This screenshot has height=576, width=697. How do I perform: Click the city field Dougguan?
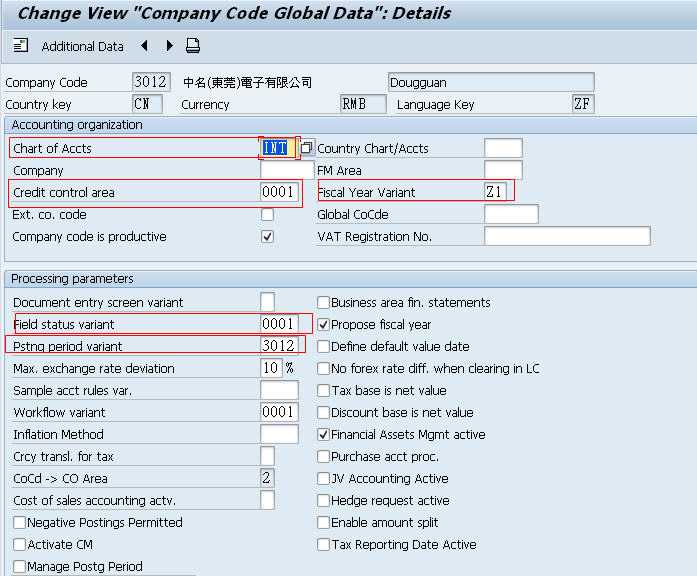[x=491, y=82]
